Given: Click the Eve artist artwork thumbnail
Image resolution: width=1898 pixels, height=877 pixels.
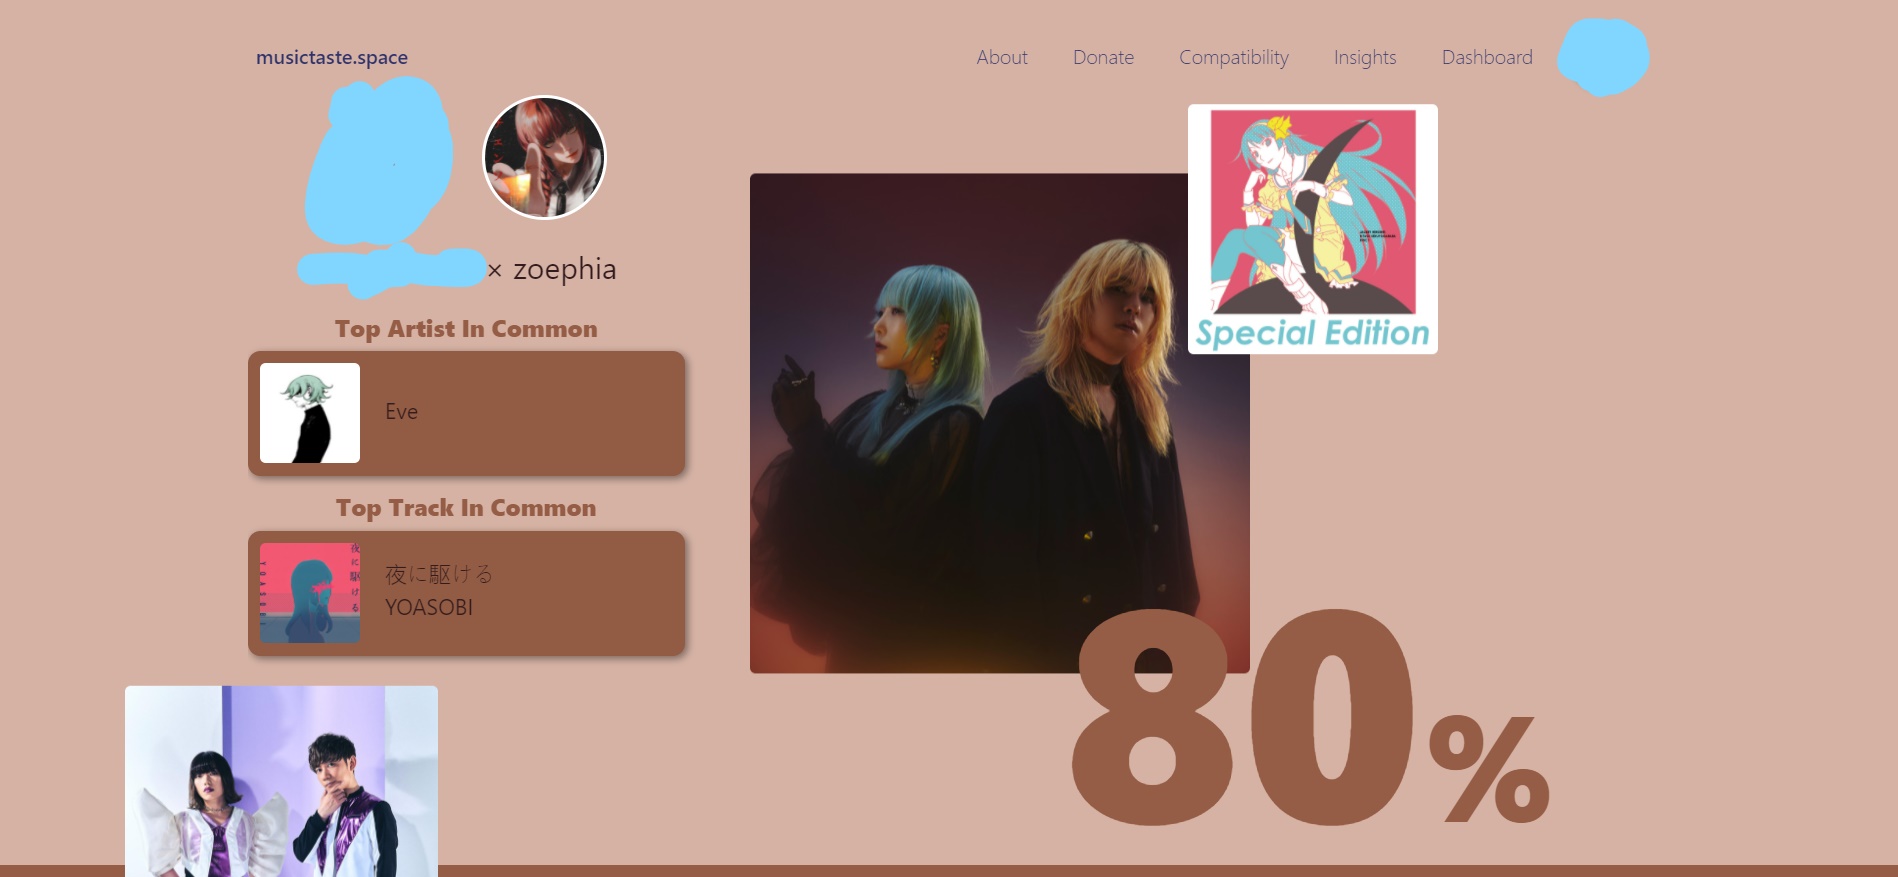Looking at the screenshot, I should tap(310, 413).
